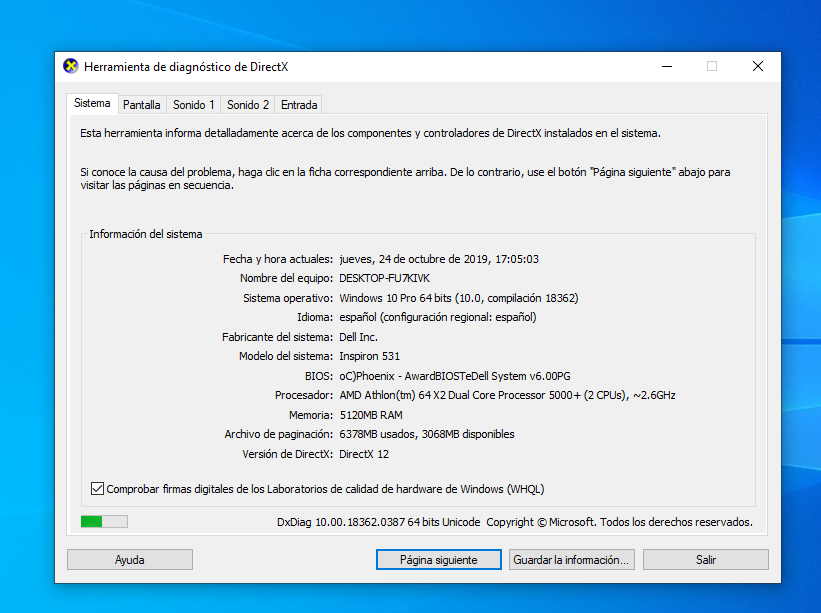Click the Nombre del equipo label
This screenshot has height=613, width=821.
click(286, 278)
